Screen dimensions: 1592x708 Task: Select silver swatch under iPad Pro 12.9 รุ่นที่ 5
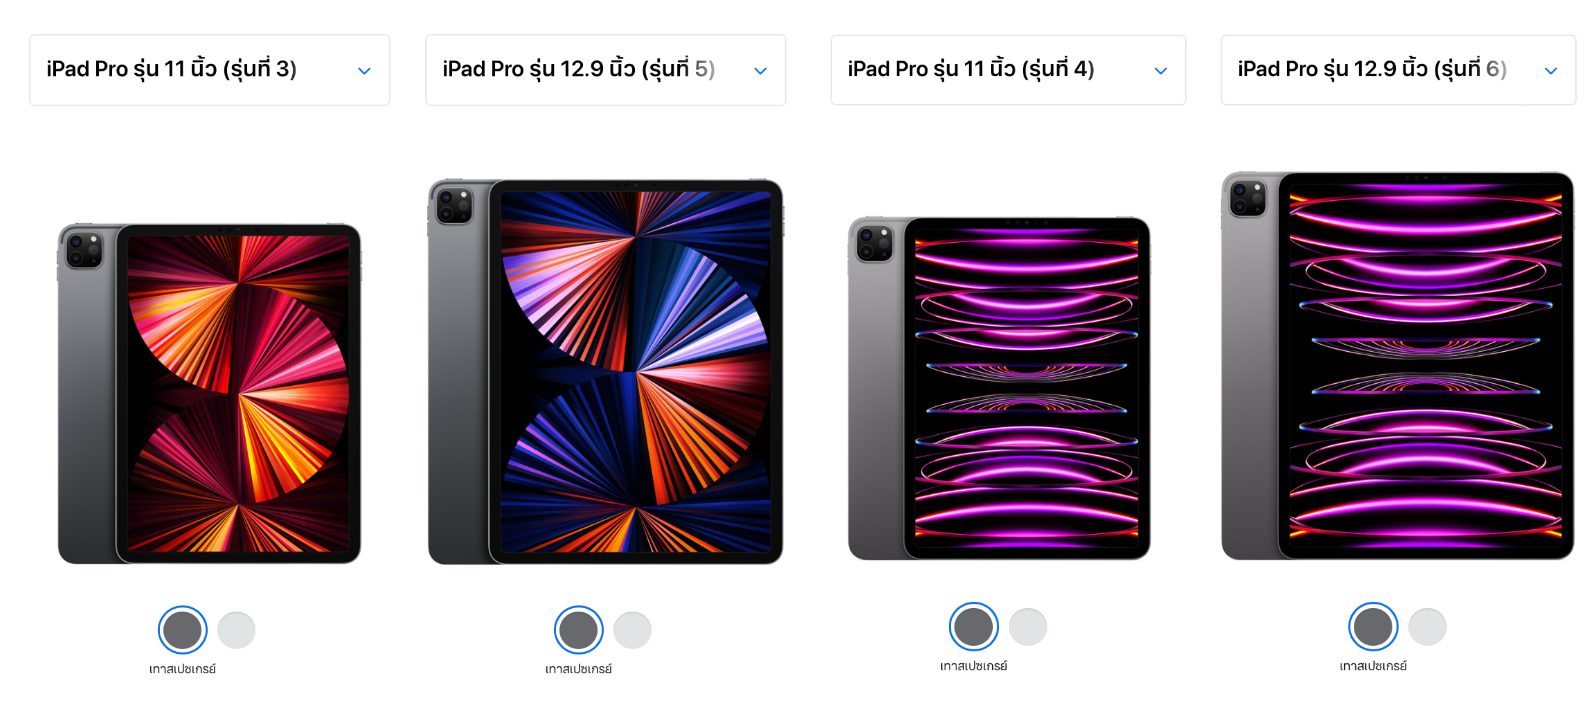tap(632, 630)
